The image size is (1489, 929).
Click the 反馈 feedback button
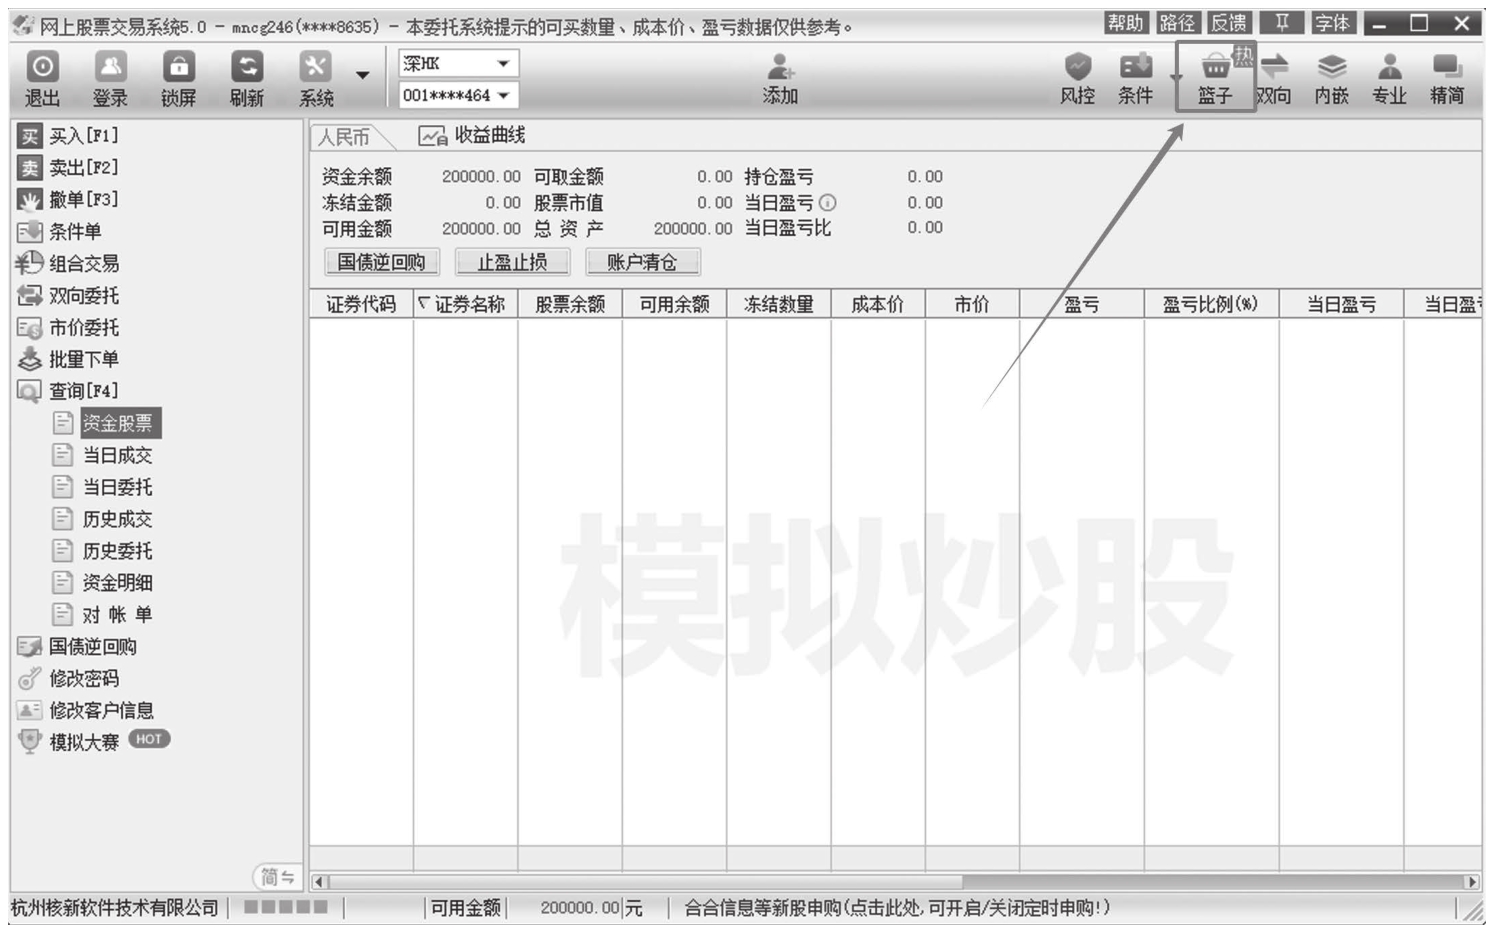(x=1228, y=23)
